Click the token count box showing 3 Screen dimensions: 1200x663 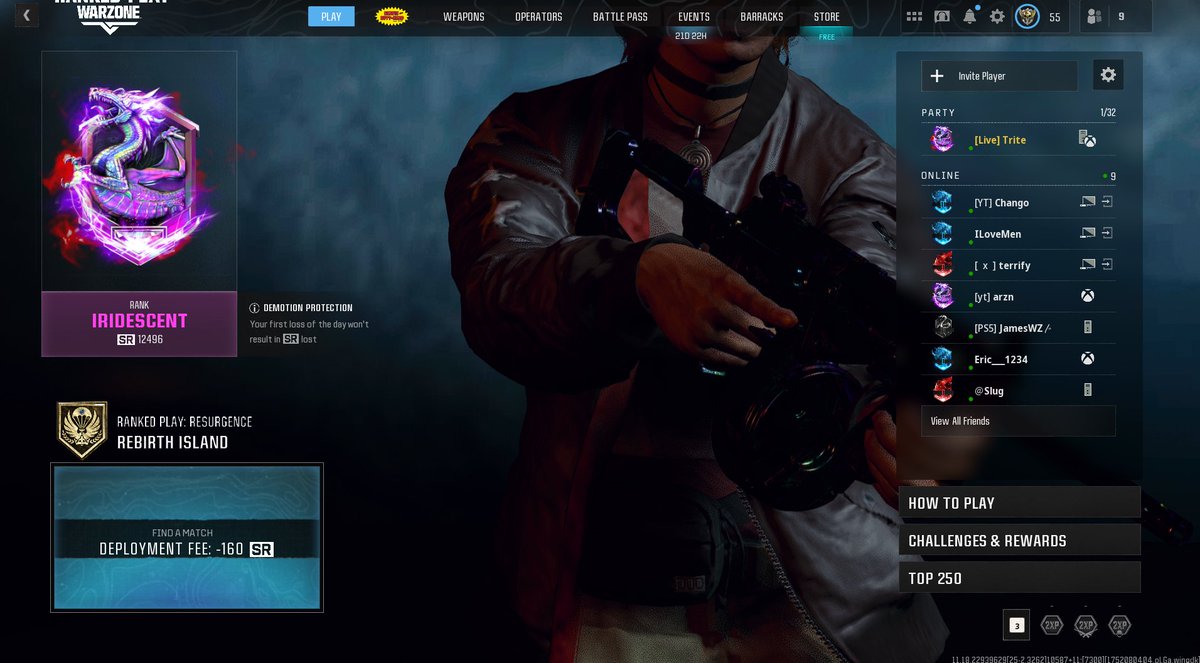[1016, 625]
